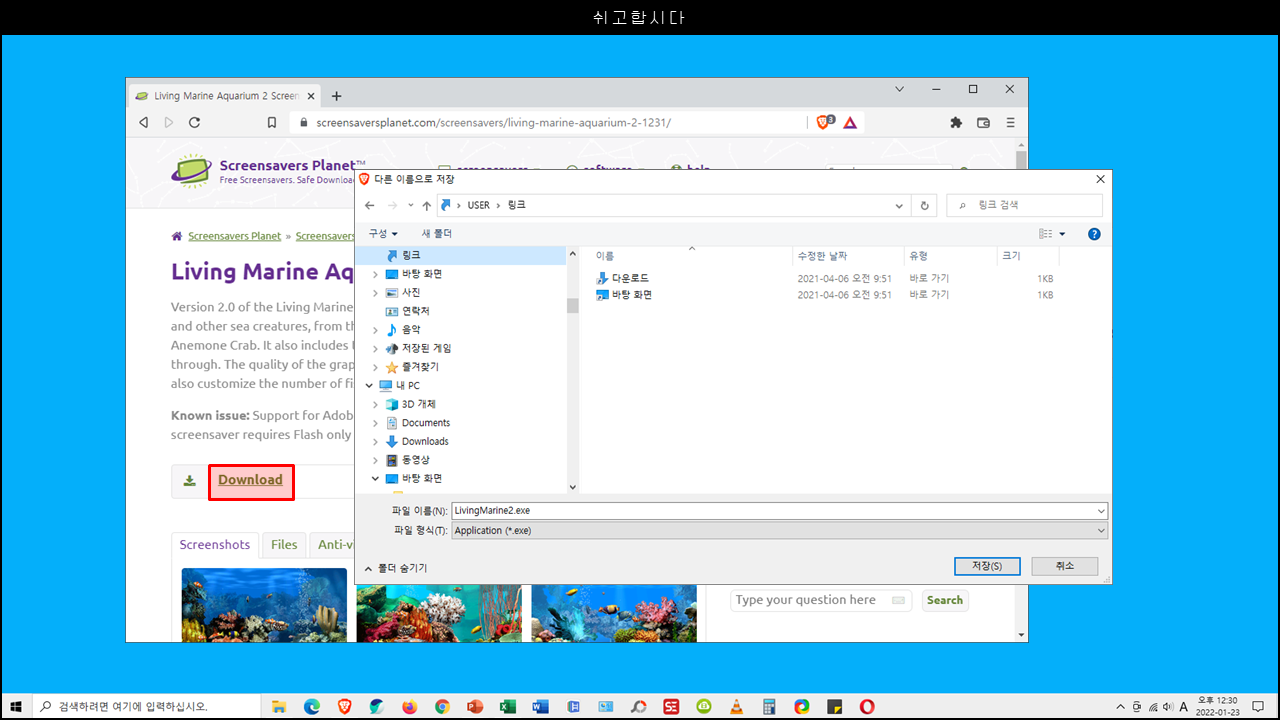
Task: Open view options dropdown arrow
Action: pos(1062,234)
